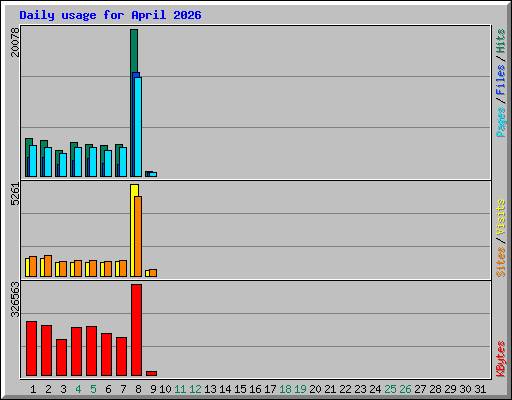Click the orange 'Sites' legend label
Viewport: 512px width, 400px height.
pyautogui.click(x=501, y=262)
